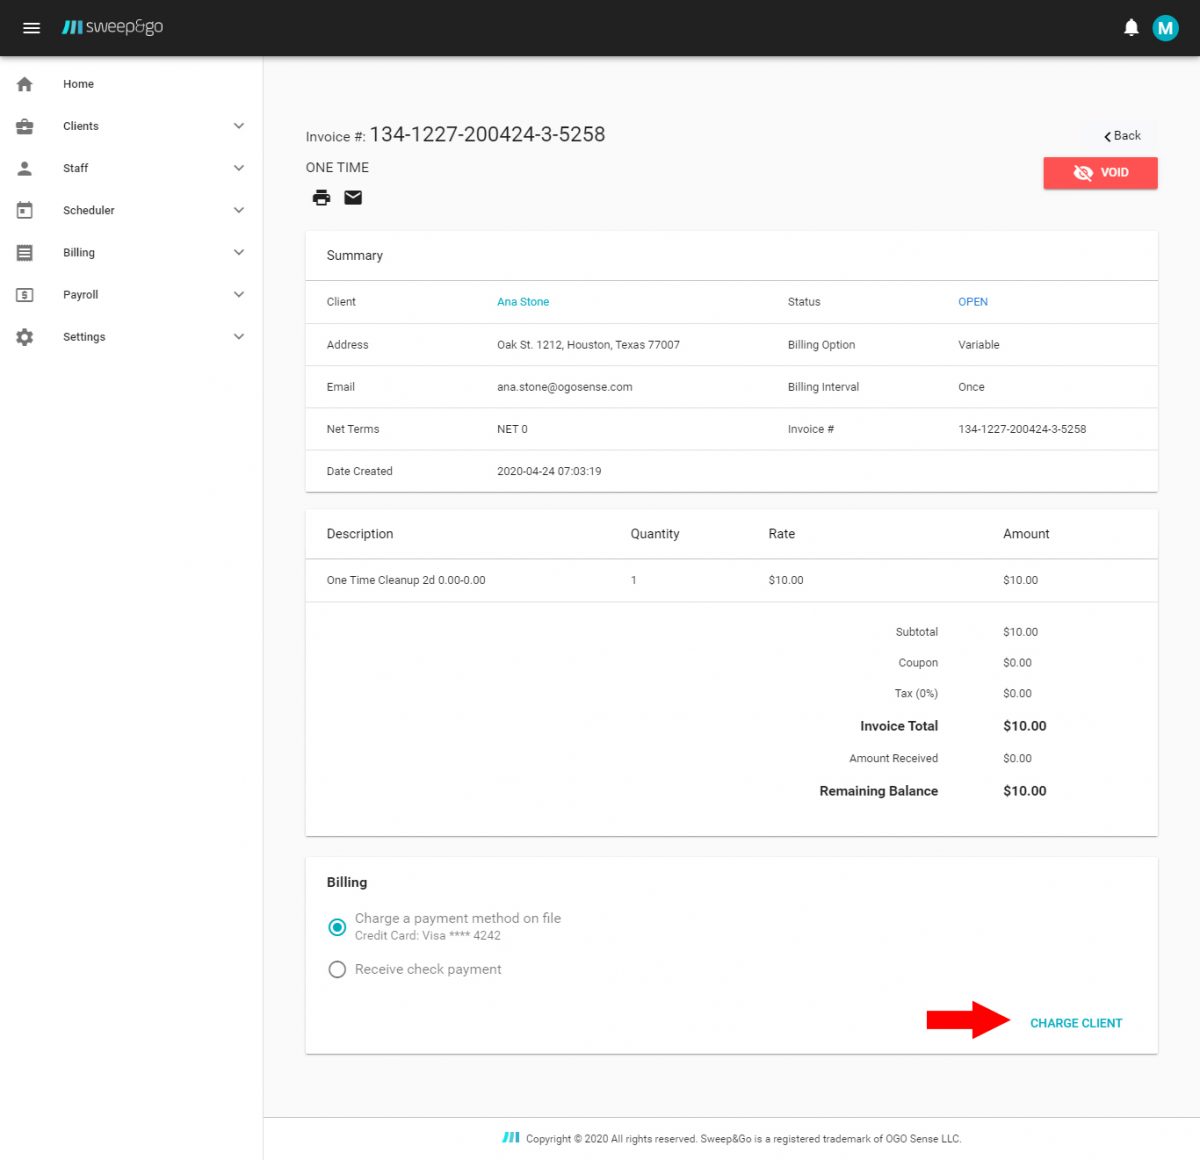Choose Receive check payment option
The image size is (1200, 1160).
337,969
